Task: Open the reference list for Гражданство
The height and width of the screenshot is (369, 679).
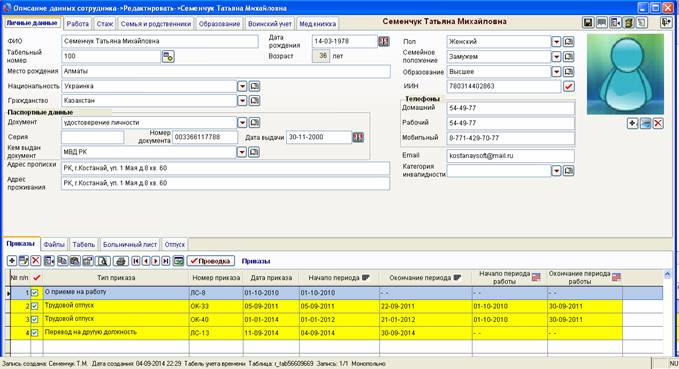Action: coord(255,101)
